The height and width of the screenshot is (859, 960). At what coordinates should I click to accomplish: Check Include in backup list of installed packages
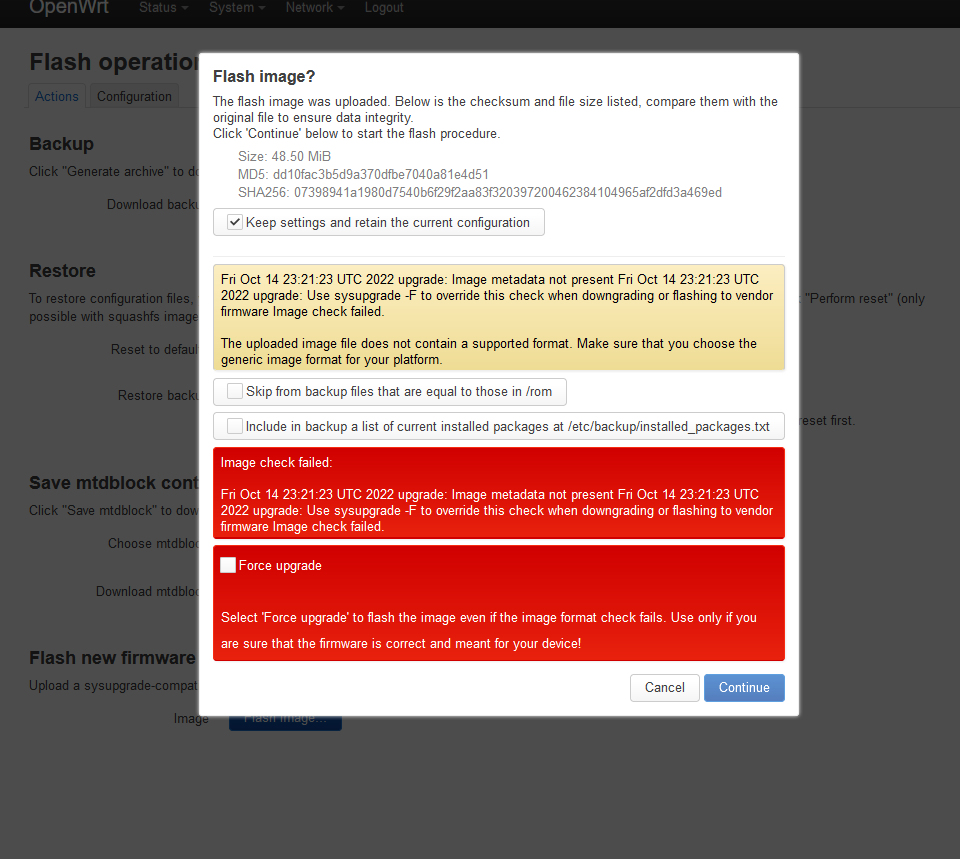(x=235, y=426)
